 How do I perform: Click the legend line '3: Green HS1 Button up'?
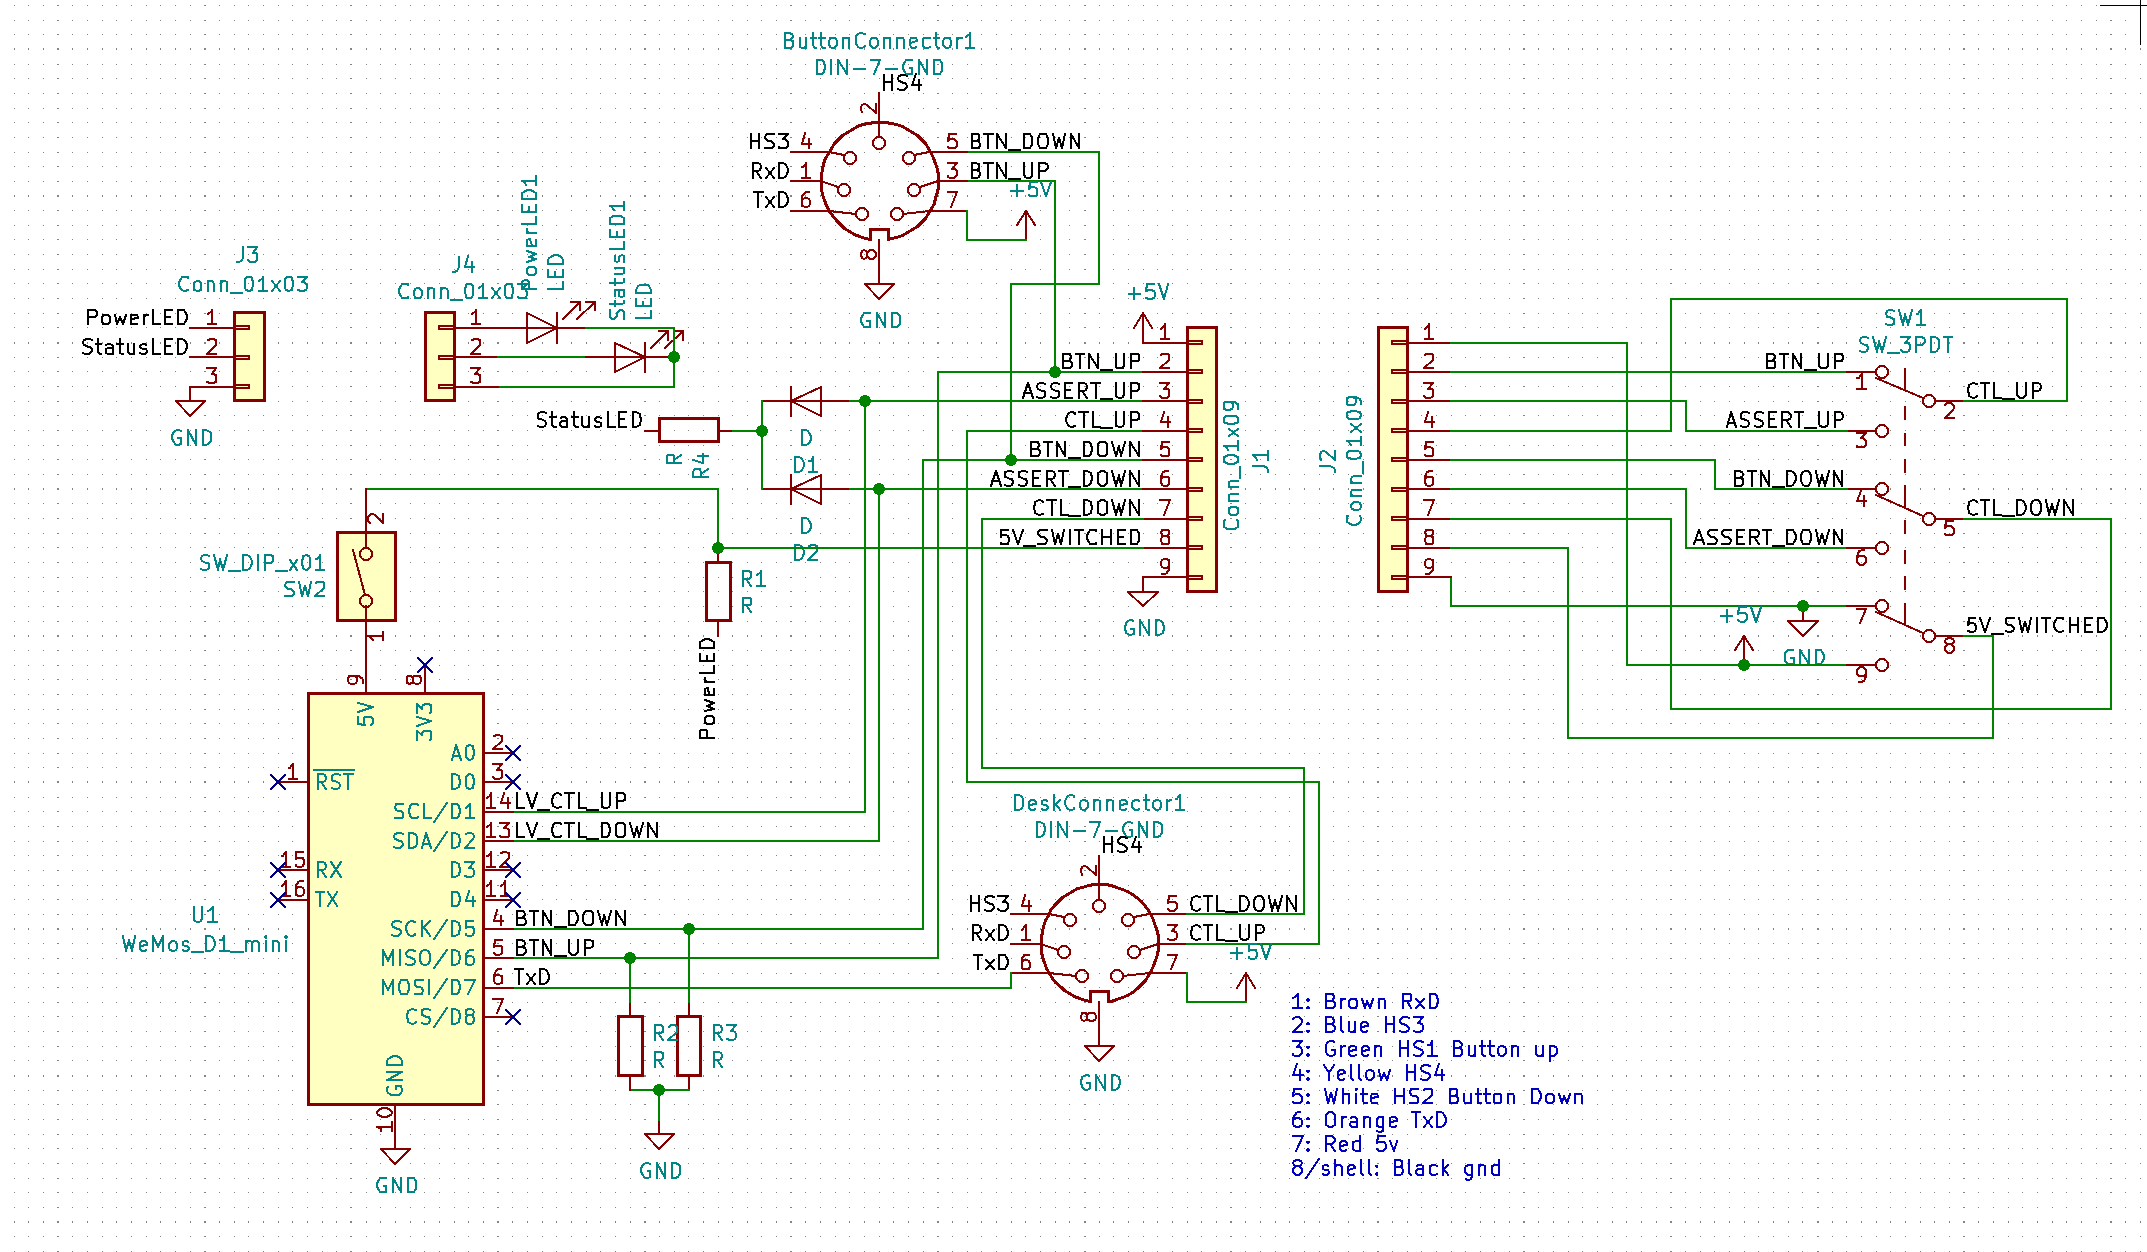pyautogui.click(x=1425, y=1049)
